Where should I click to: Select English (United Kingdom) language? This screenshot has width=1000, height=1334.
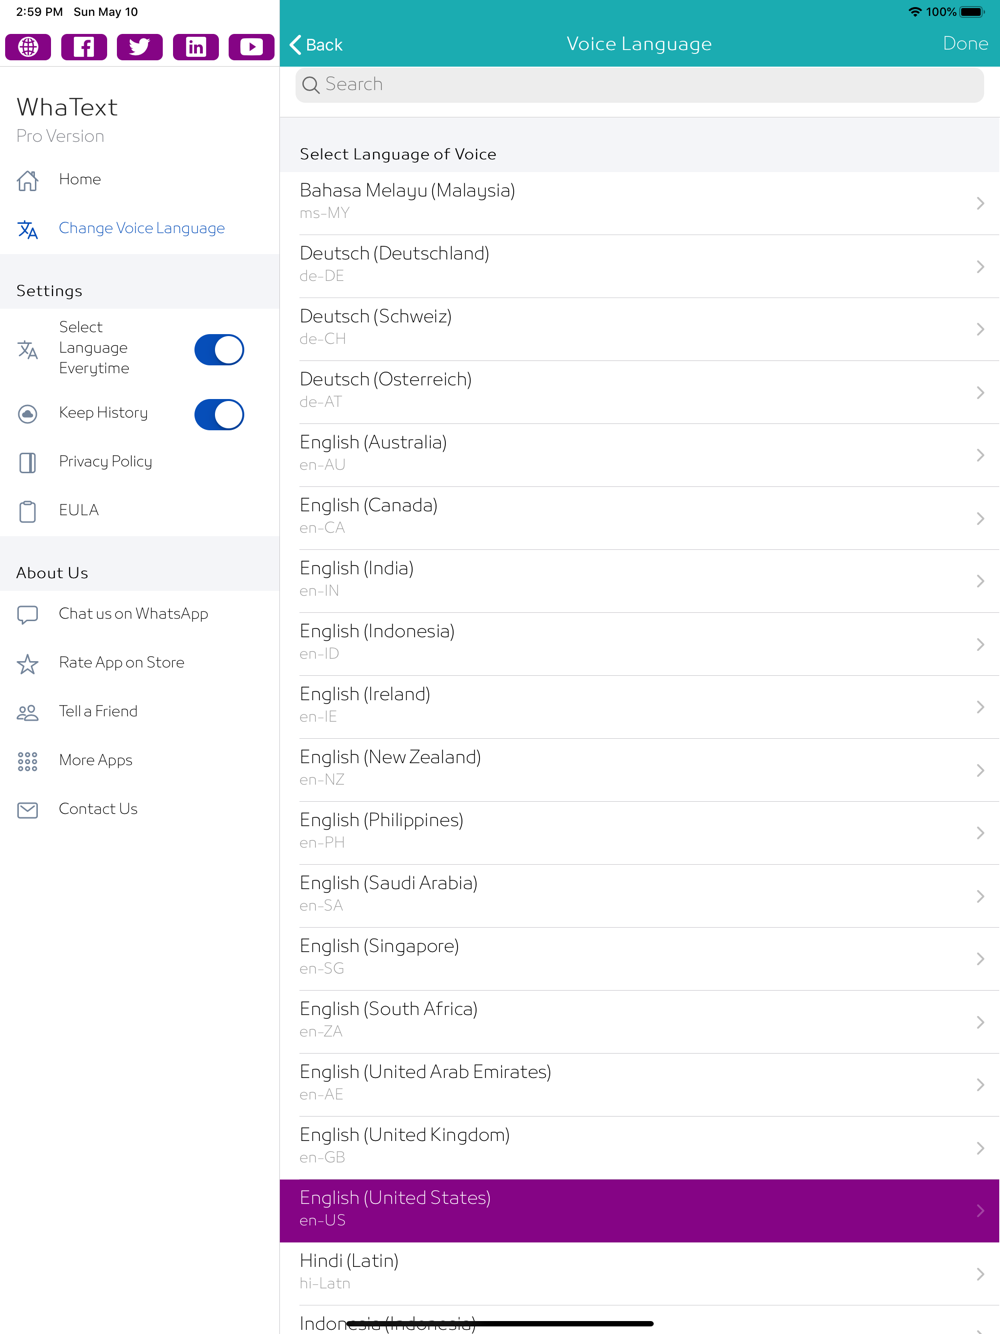click(639, 1148)
